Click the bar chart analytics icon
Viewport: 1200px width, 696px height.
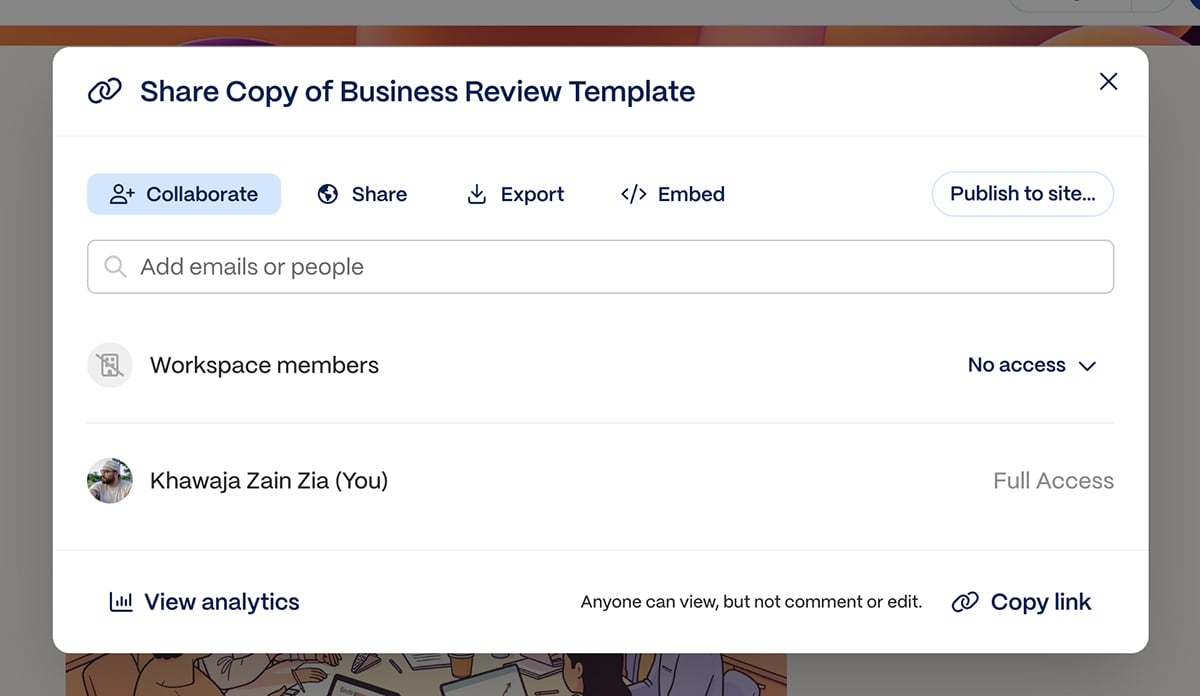(x=121, y=602)
